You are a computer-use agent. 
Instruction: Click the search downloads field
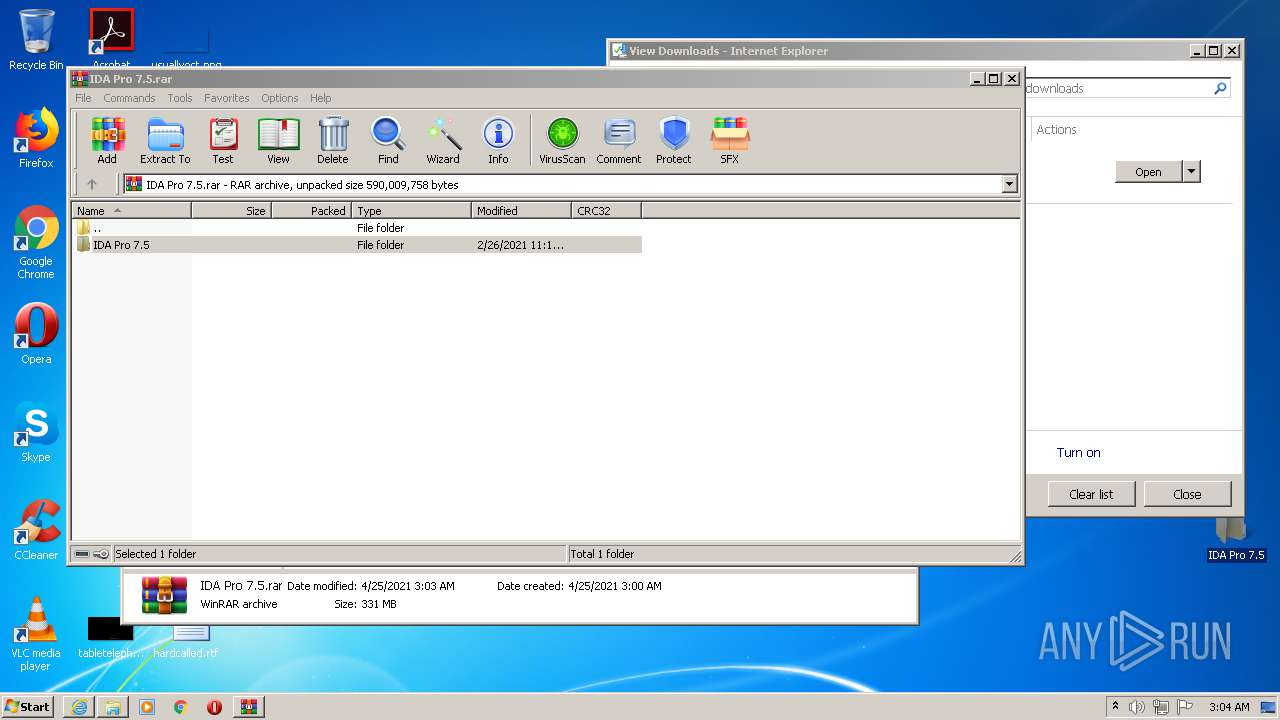point(1117,89)
